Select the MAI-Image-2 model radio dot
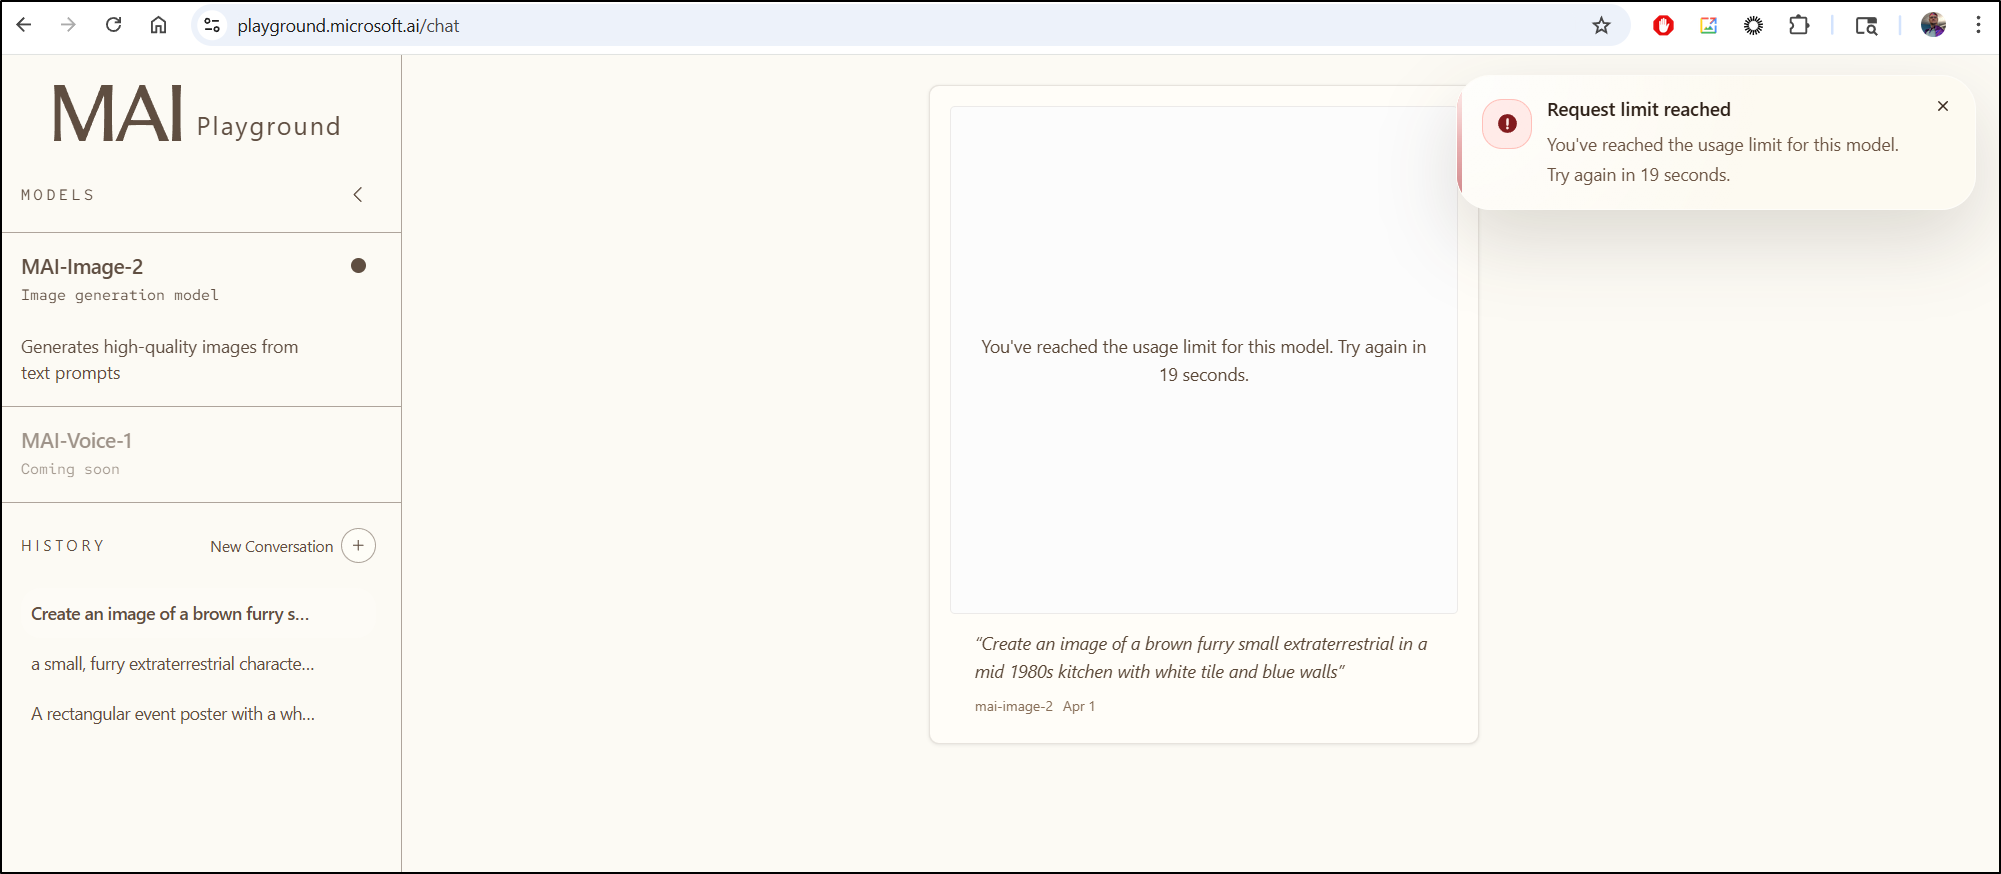2001x874 pixels. click(358, 266)
